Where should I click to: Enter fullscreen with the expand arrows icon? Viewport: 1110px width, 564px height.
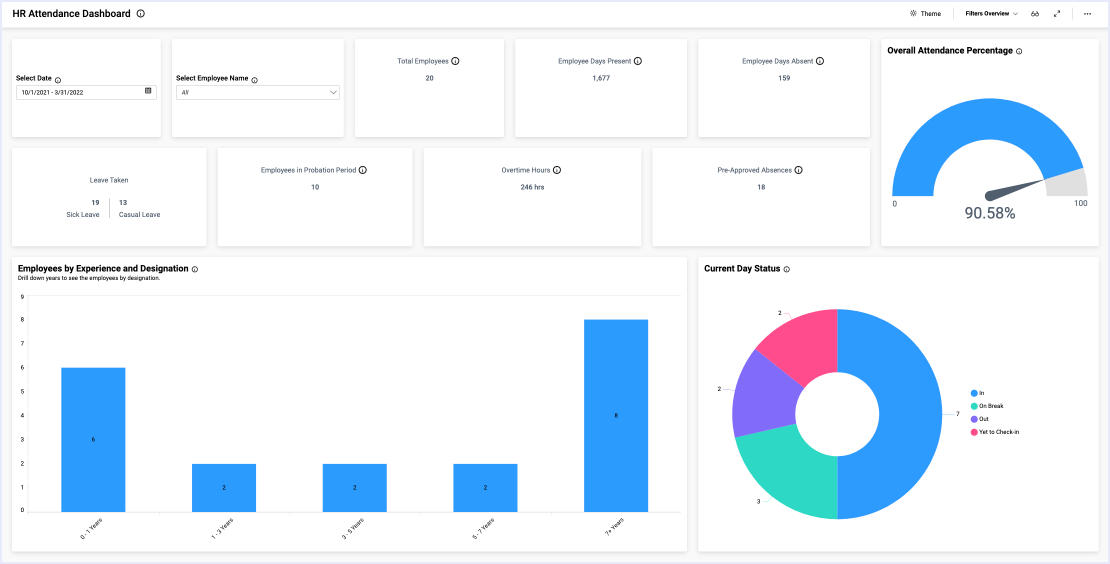pos(1057,14)
